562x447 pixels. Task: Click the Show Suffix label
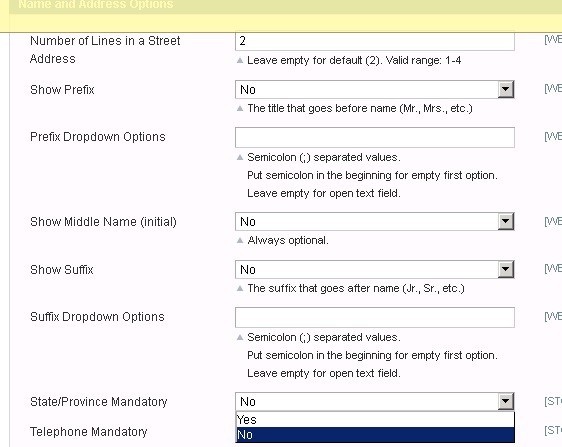(x=62, y=270)
